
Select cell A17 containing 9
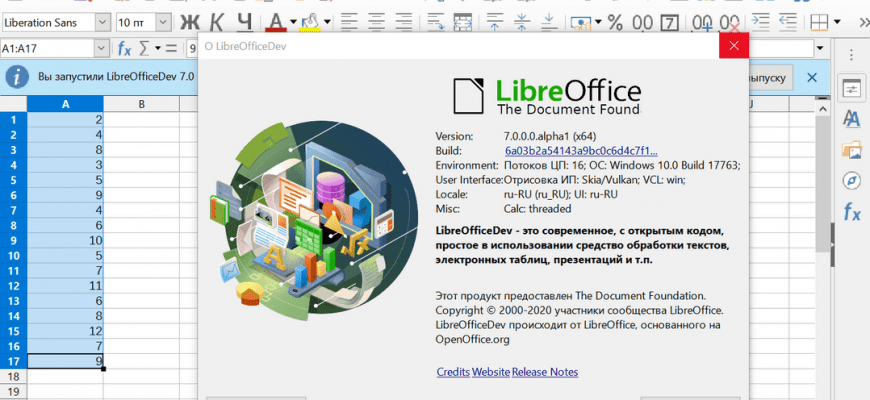[x=65, y=361]
